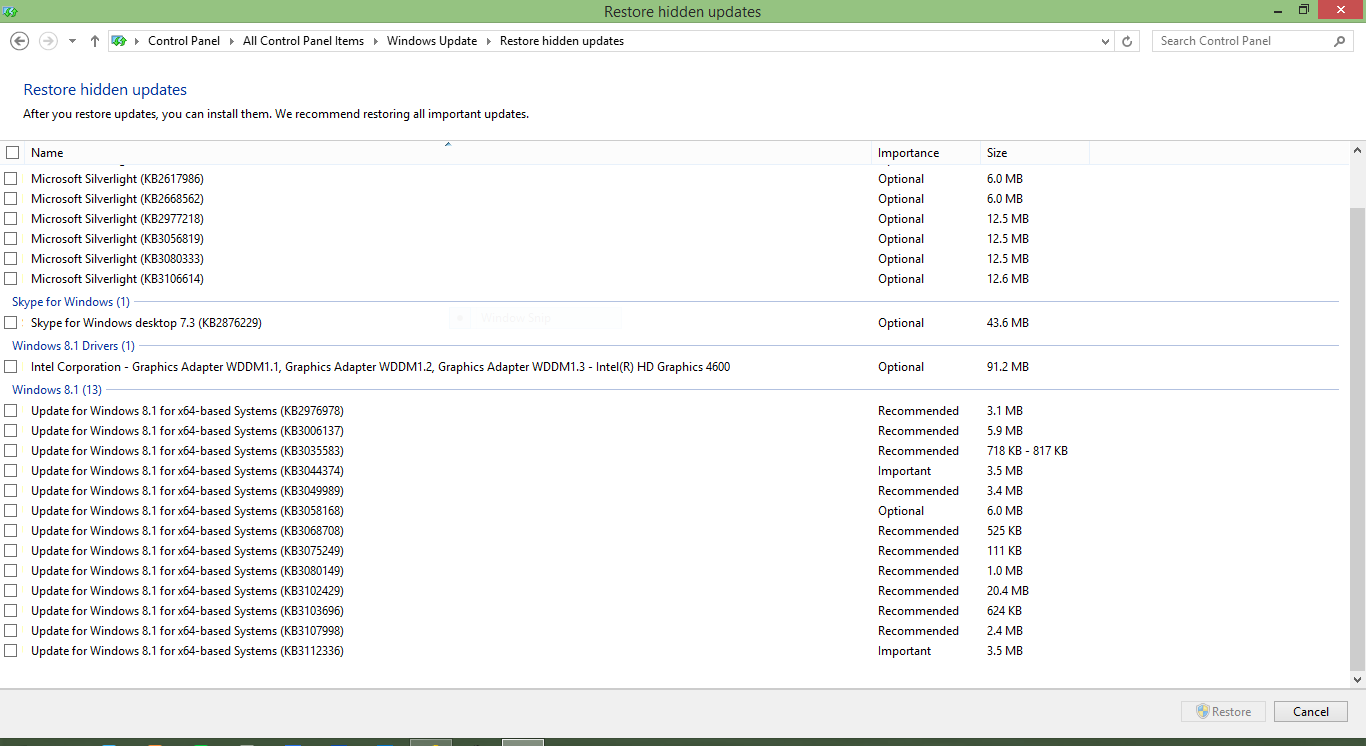1366x746 pixels.
Task: Check the update KB3035583 checkbox
Action: tap(11, 450)
